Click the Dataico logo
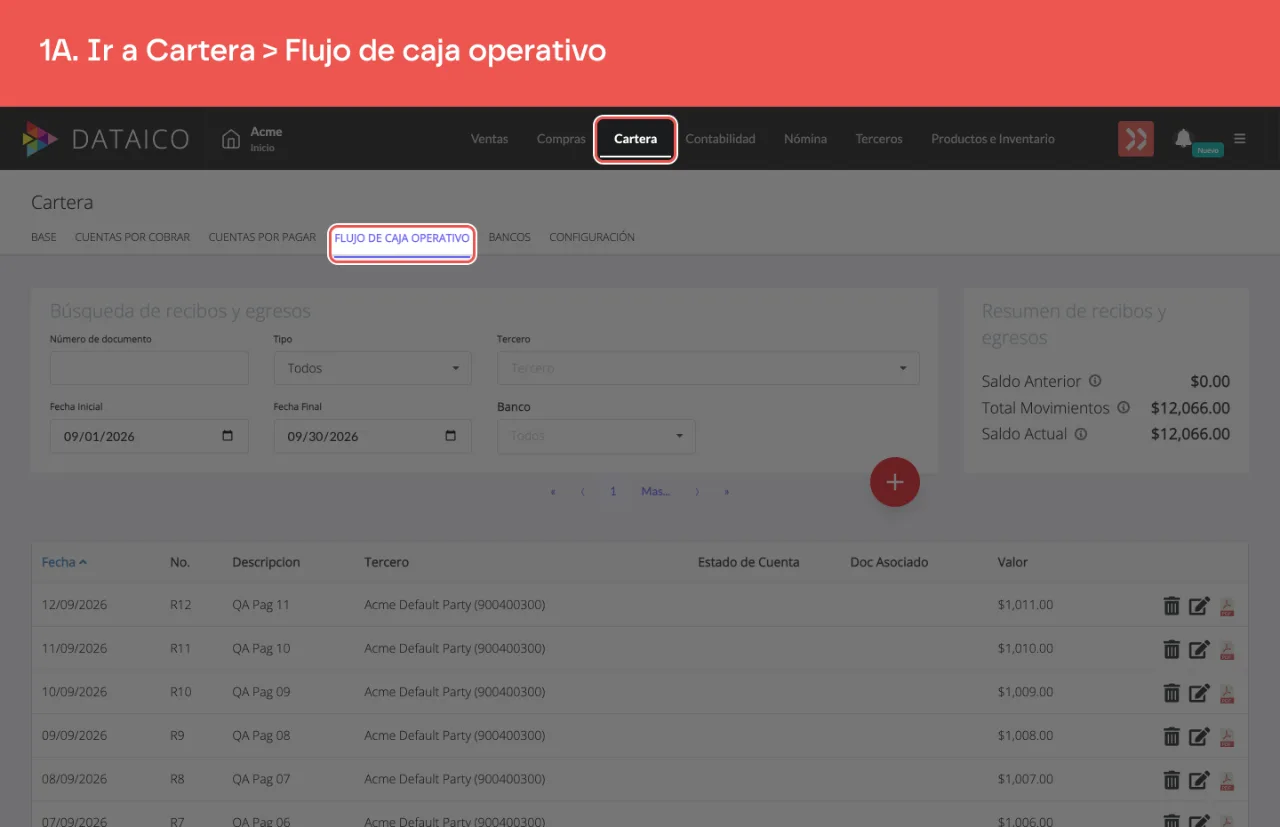1280x827 pixels. (106, 139)
